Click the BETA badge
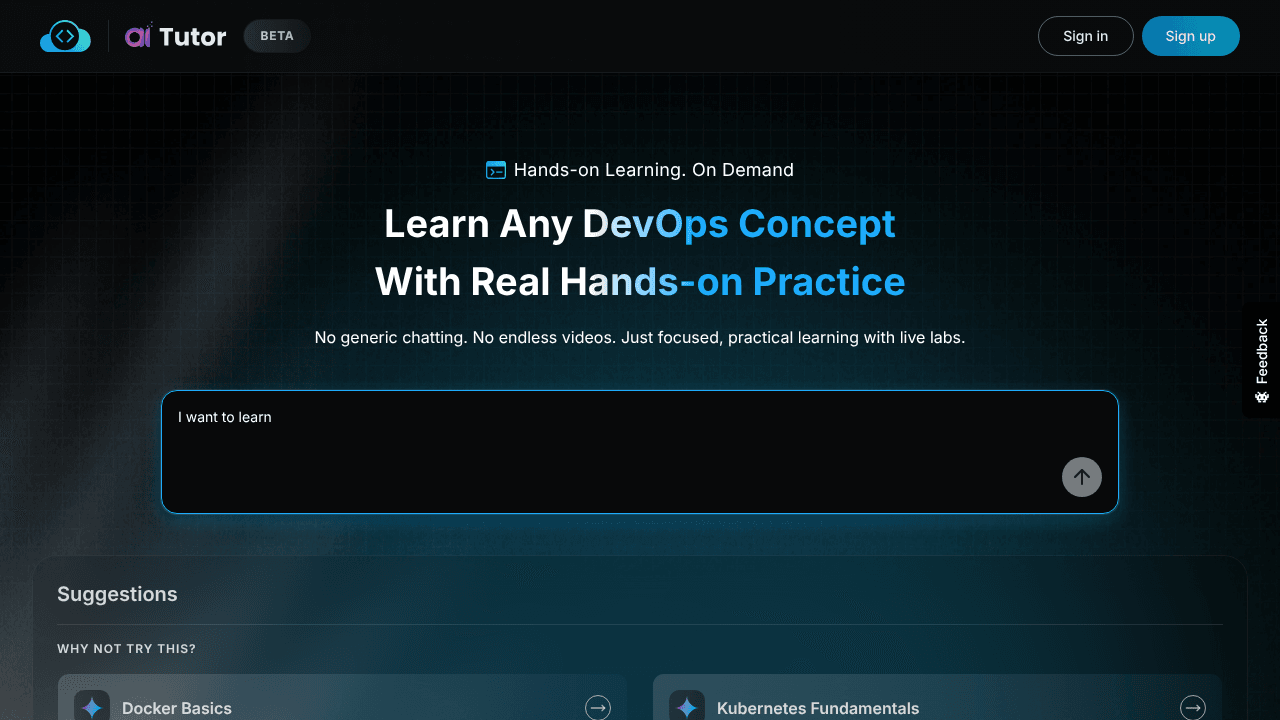The image size is (1280, 720). coord(277,36)
